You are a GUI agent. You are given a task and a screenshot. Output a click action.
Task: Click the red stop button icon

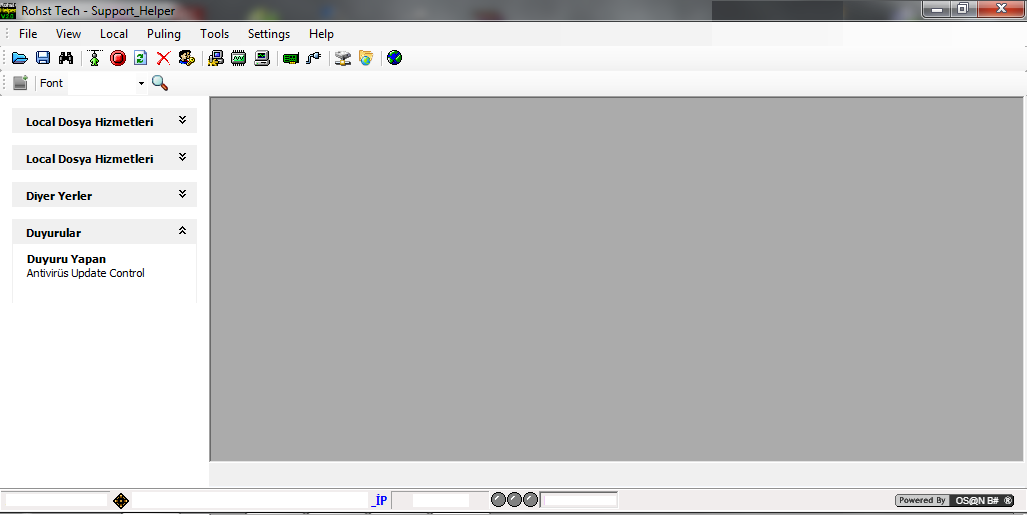[x=118, y=58]
